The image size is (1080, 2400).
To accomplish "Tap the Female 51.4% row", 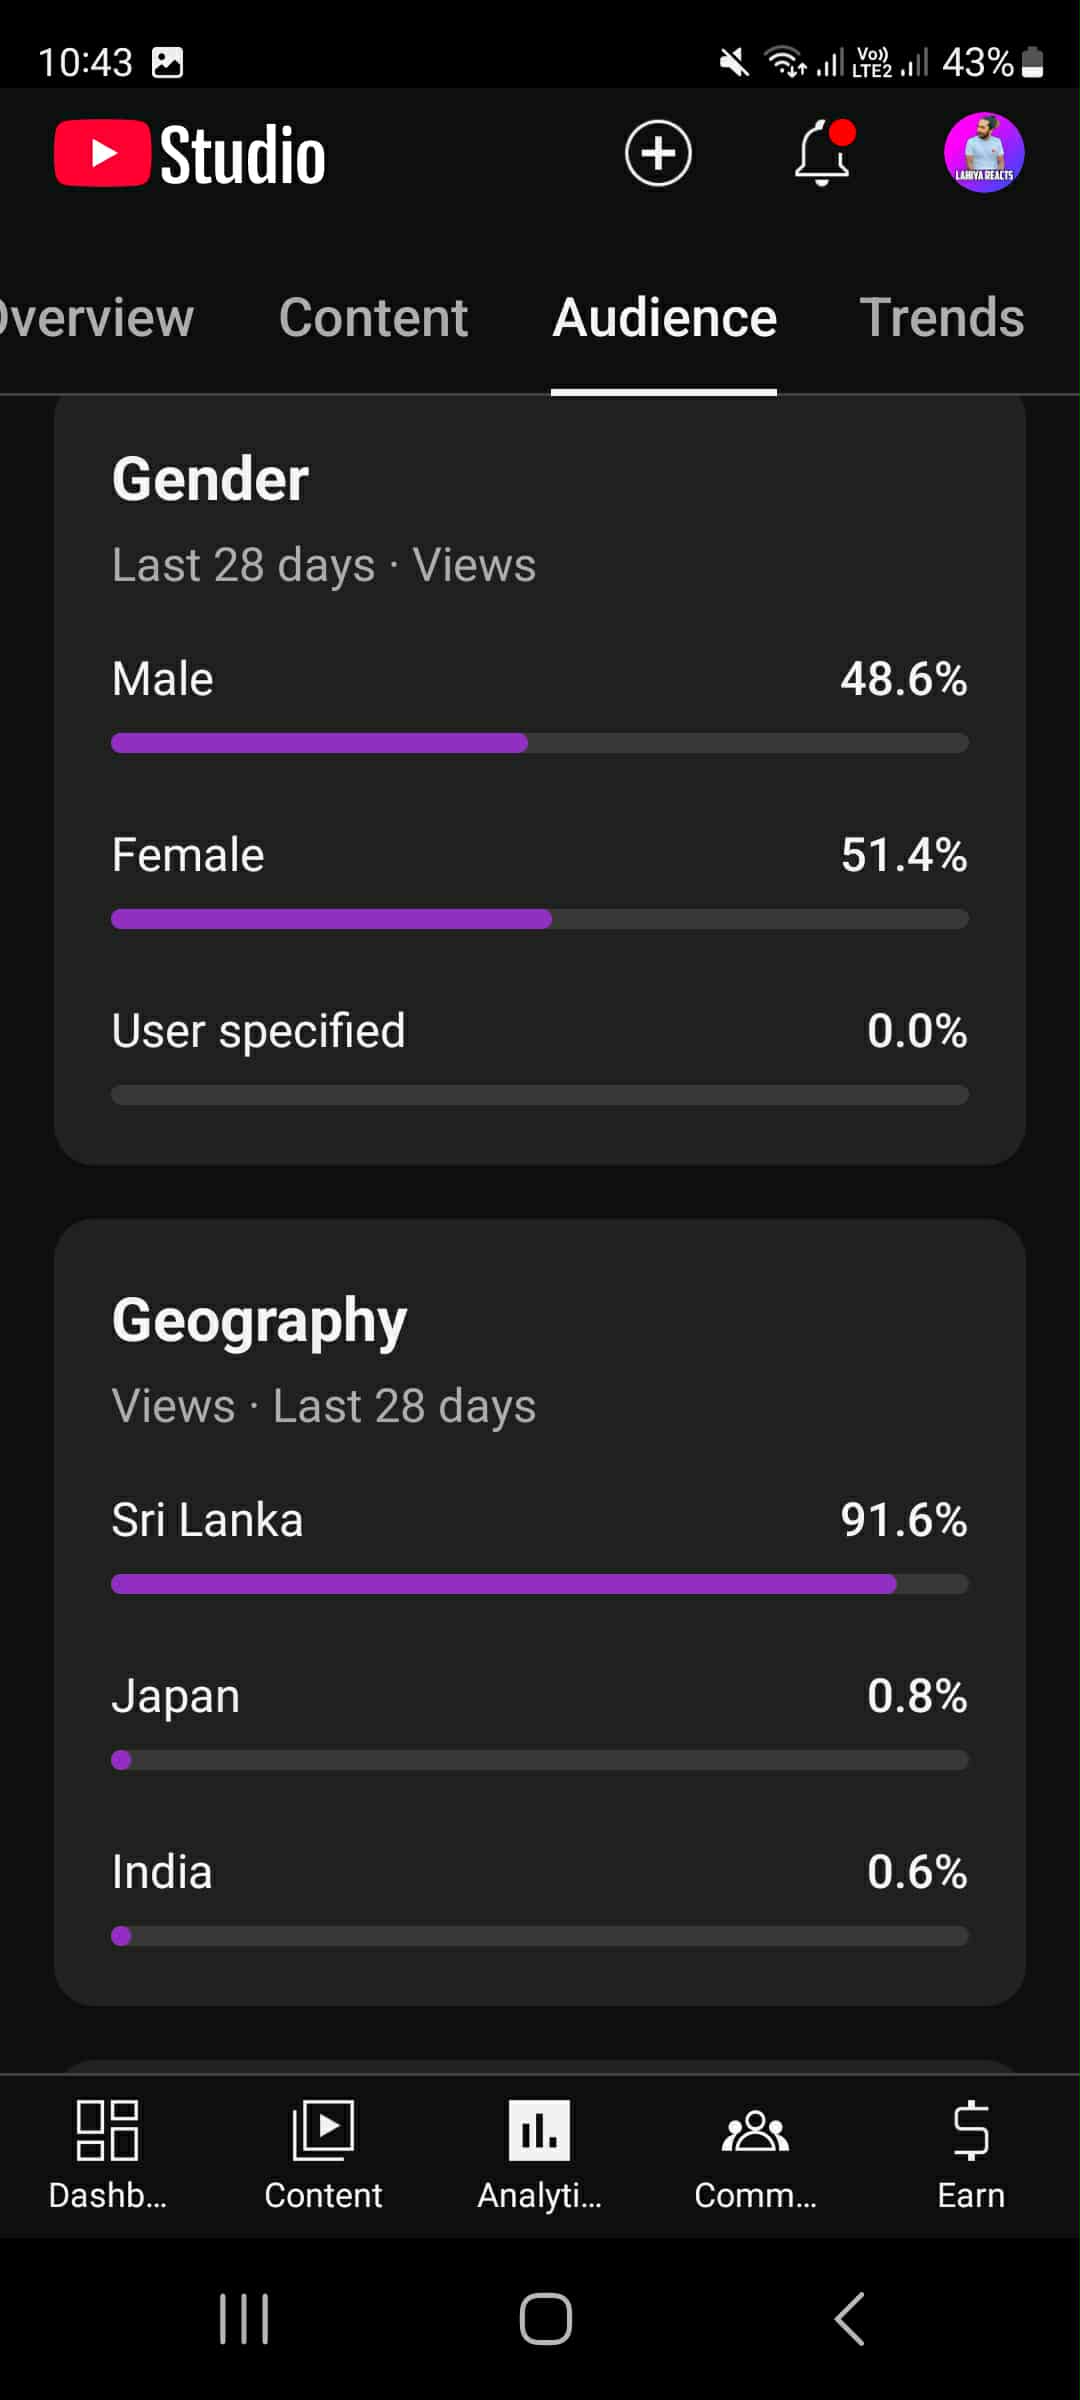I will (x=539, y=856).
